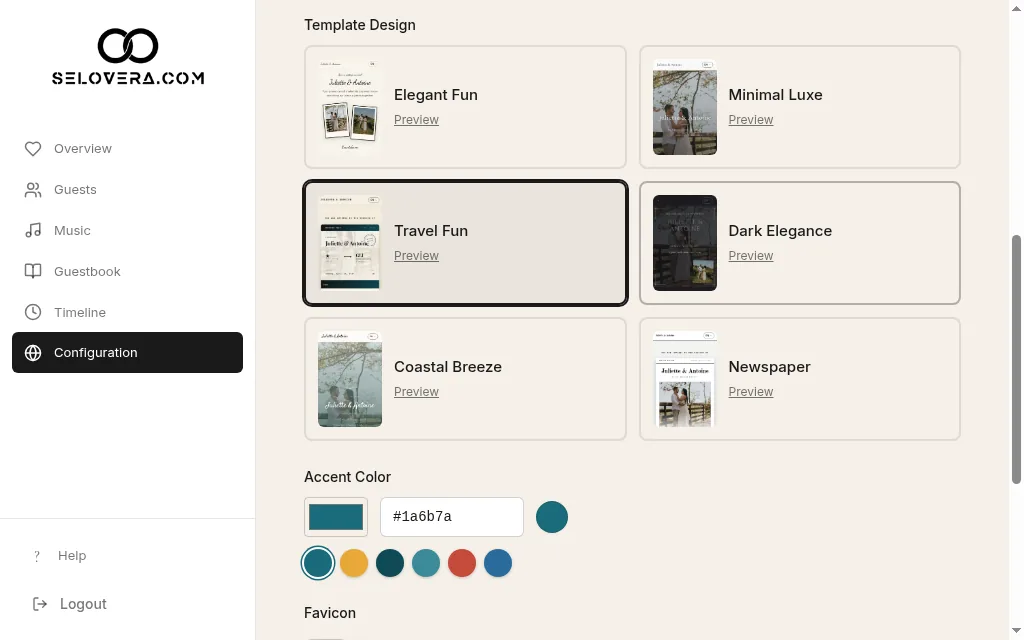Click the Dark Elegance thumbnail image
Screen dimensions: 1024x640
[684, 243]
